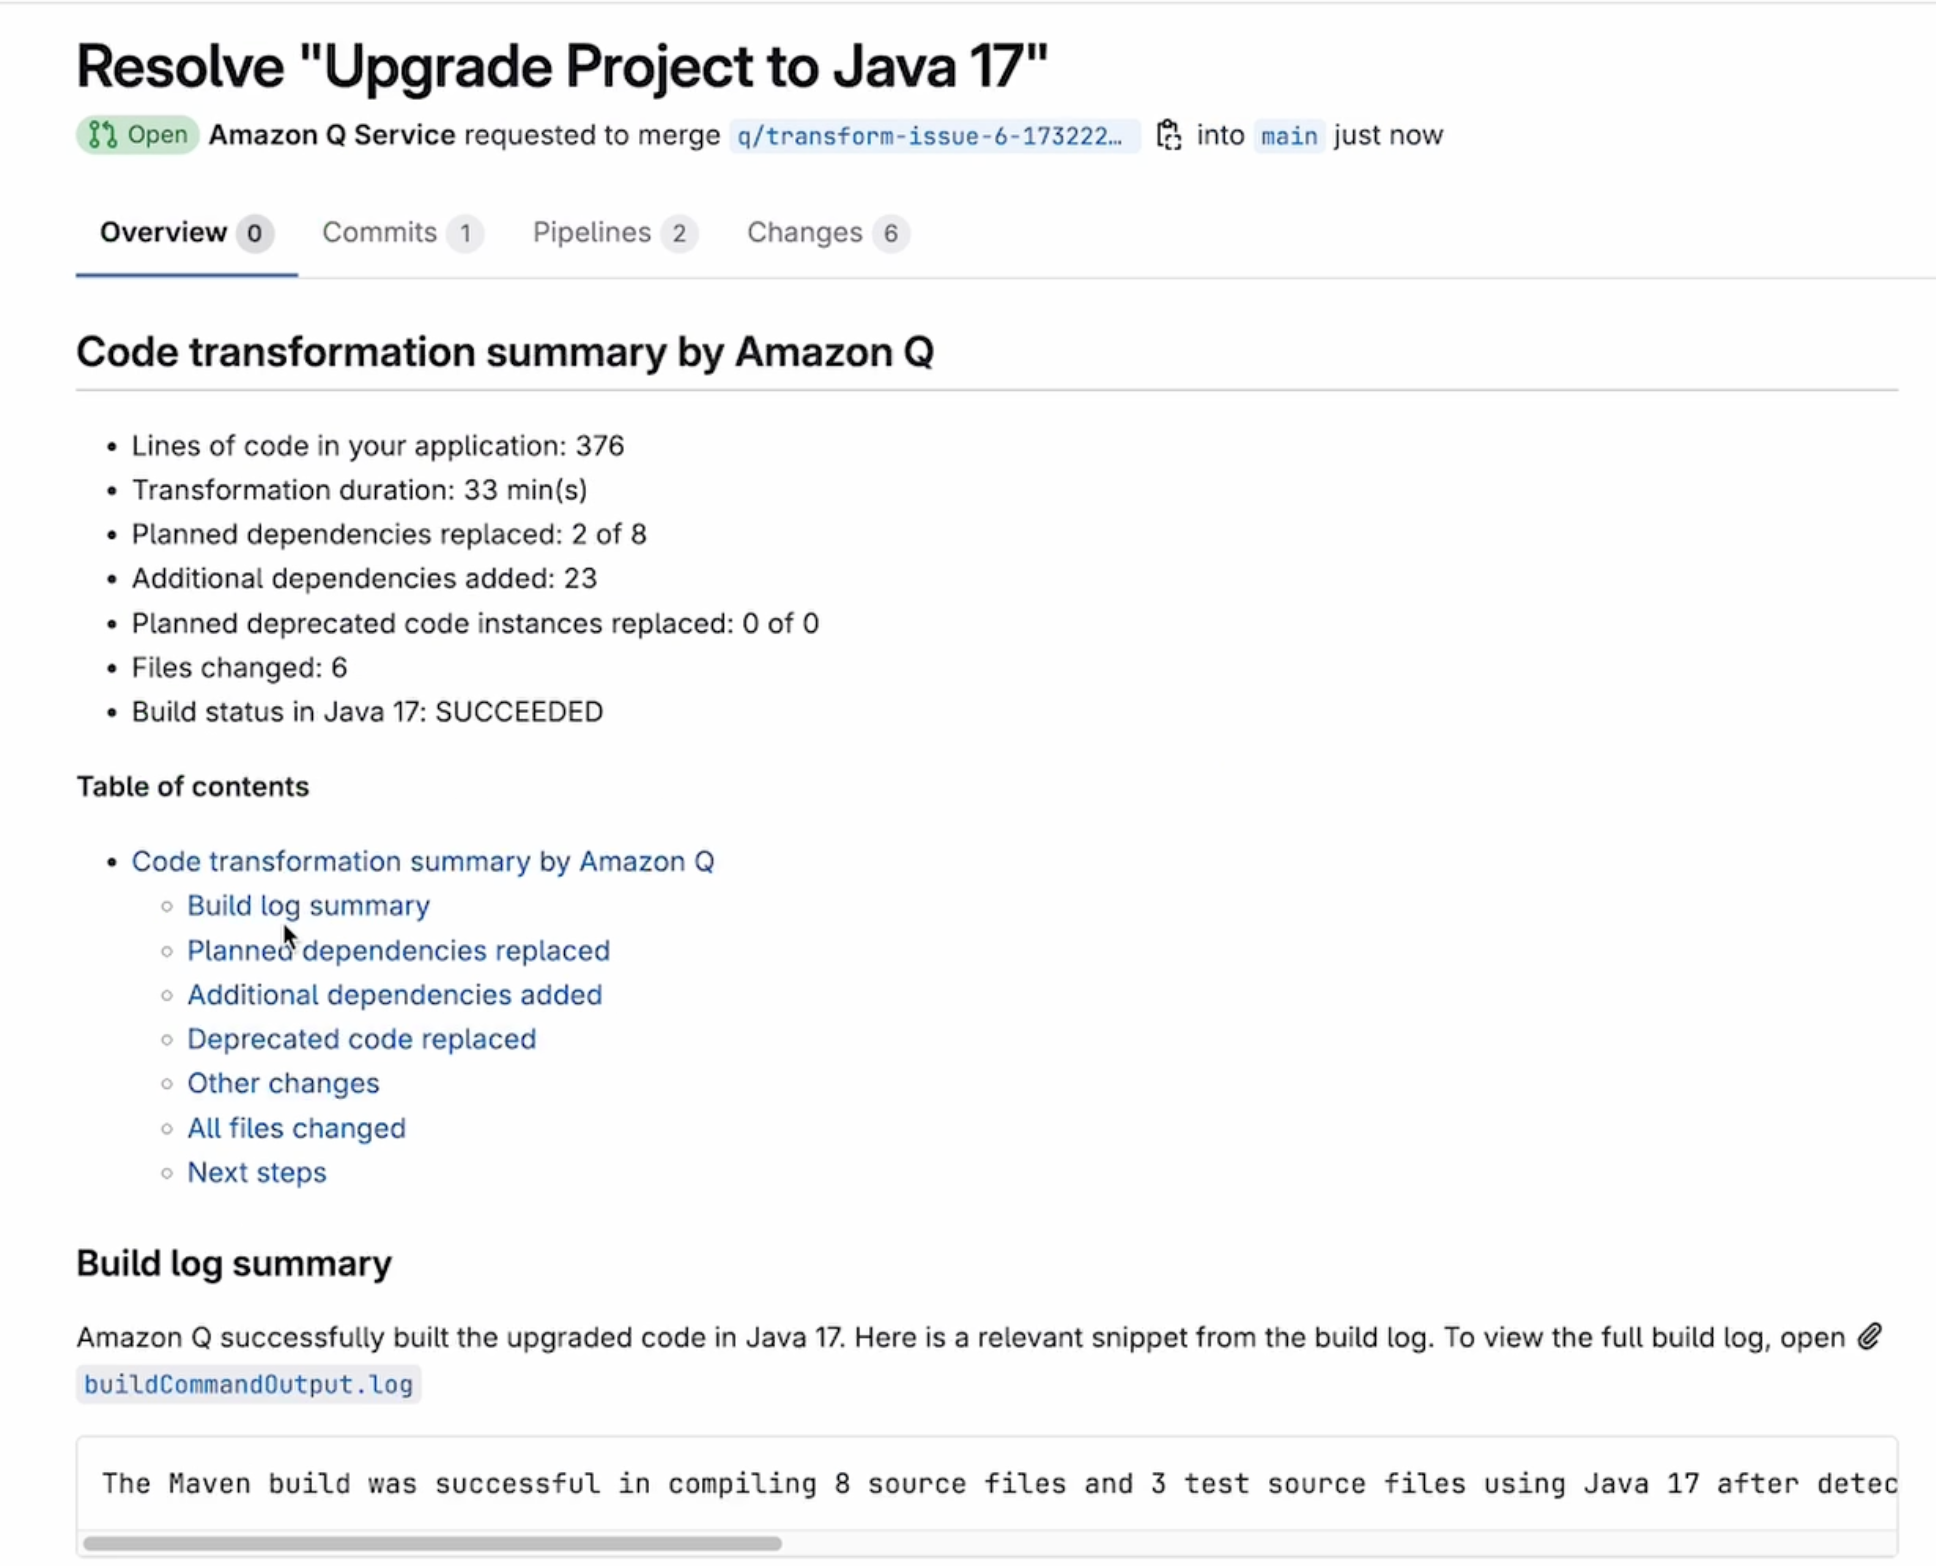Click the merge request icon in the Open badge
Image resolution: width=1936 pixels, height=1566 pixels.
101,134
